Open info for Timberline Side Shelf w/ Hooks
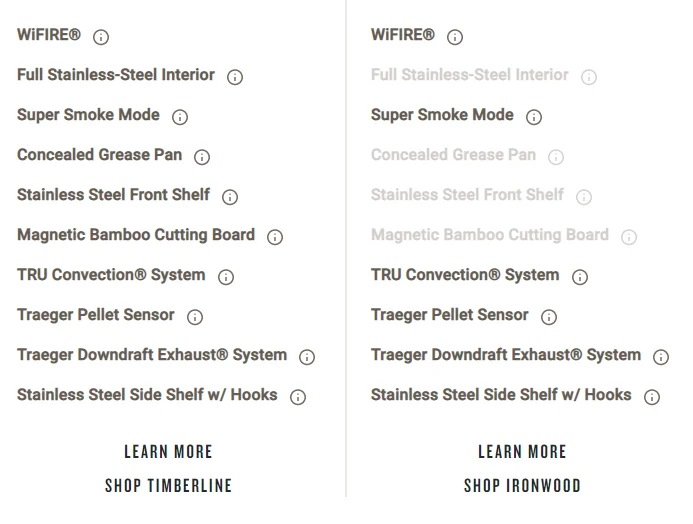Image resolution: width=693 pixels, height=524 pixels. click(x=298, y=397)
